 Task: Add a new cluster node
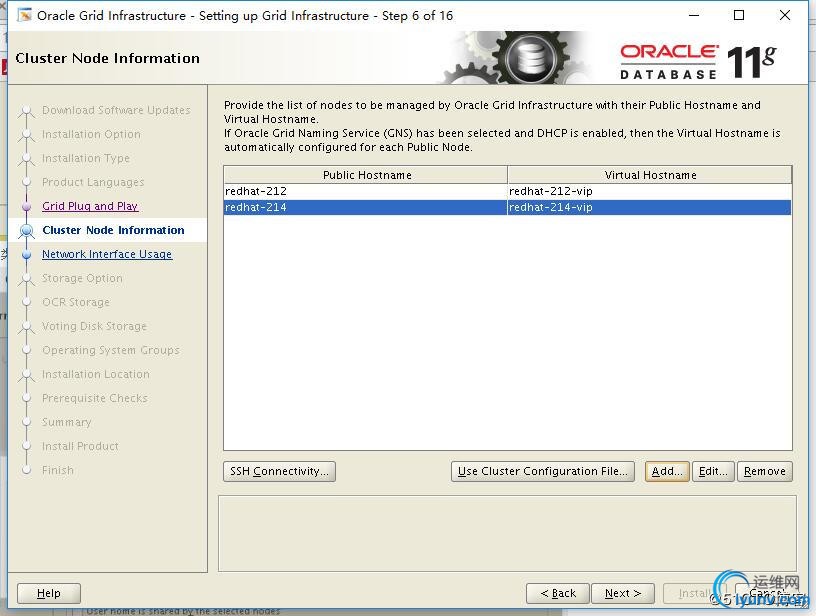[667, 471]
